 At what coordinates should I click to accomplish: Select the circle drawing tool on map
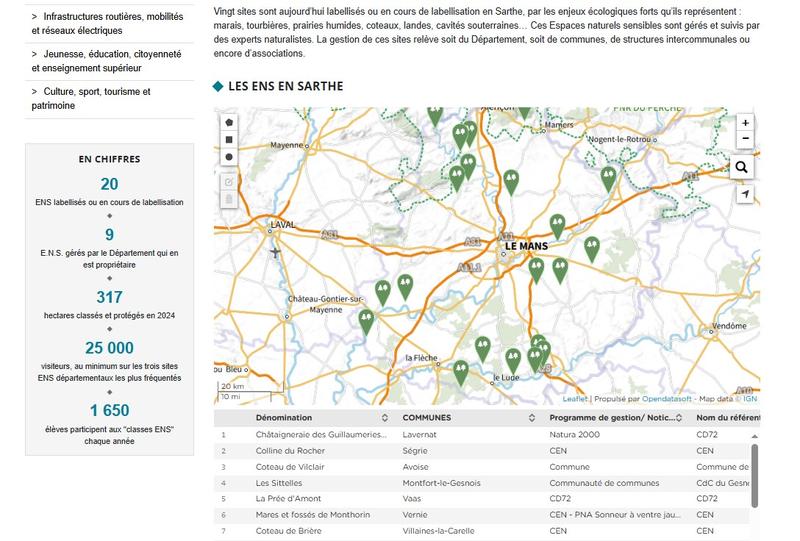pos(229,157)
